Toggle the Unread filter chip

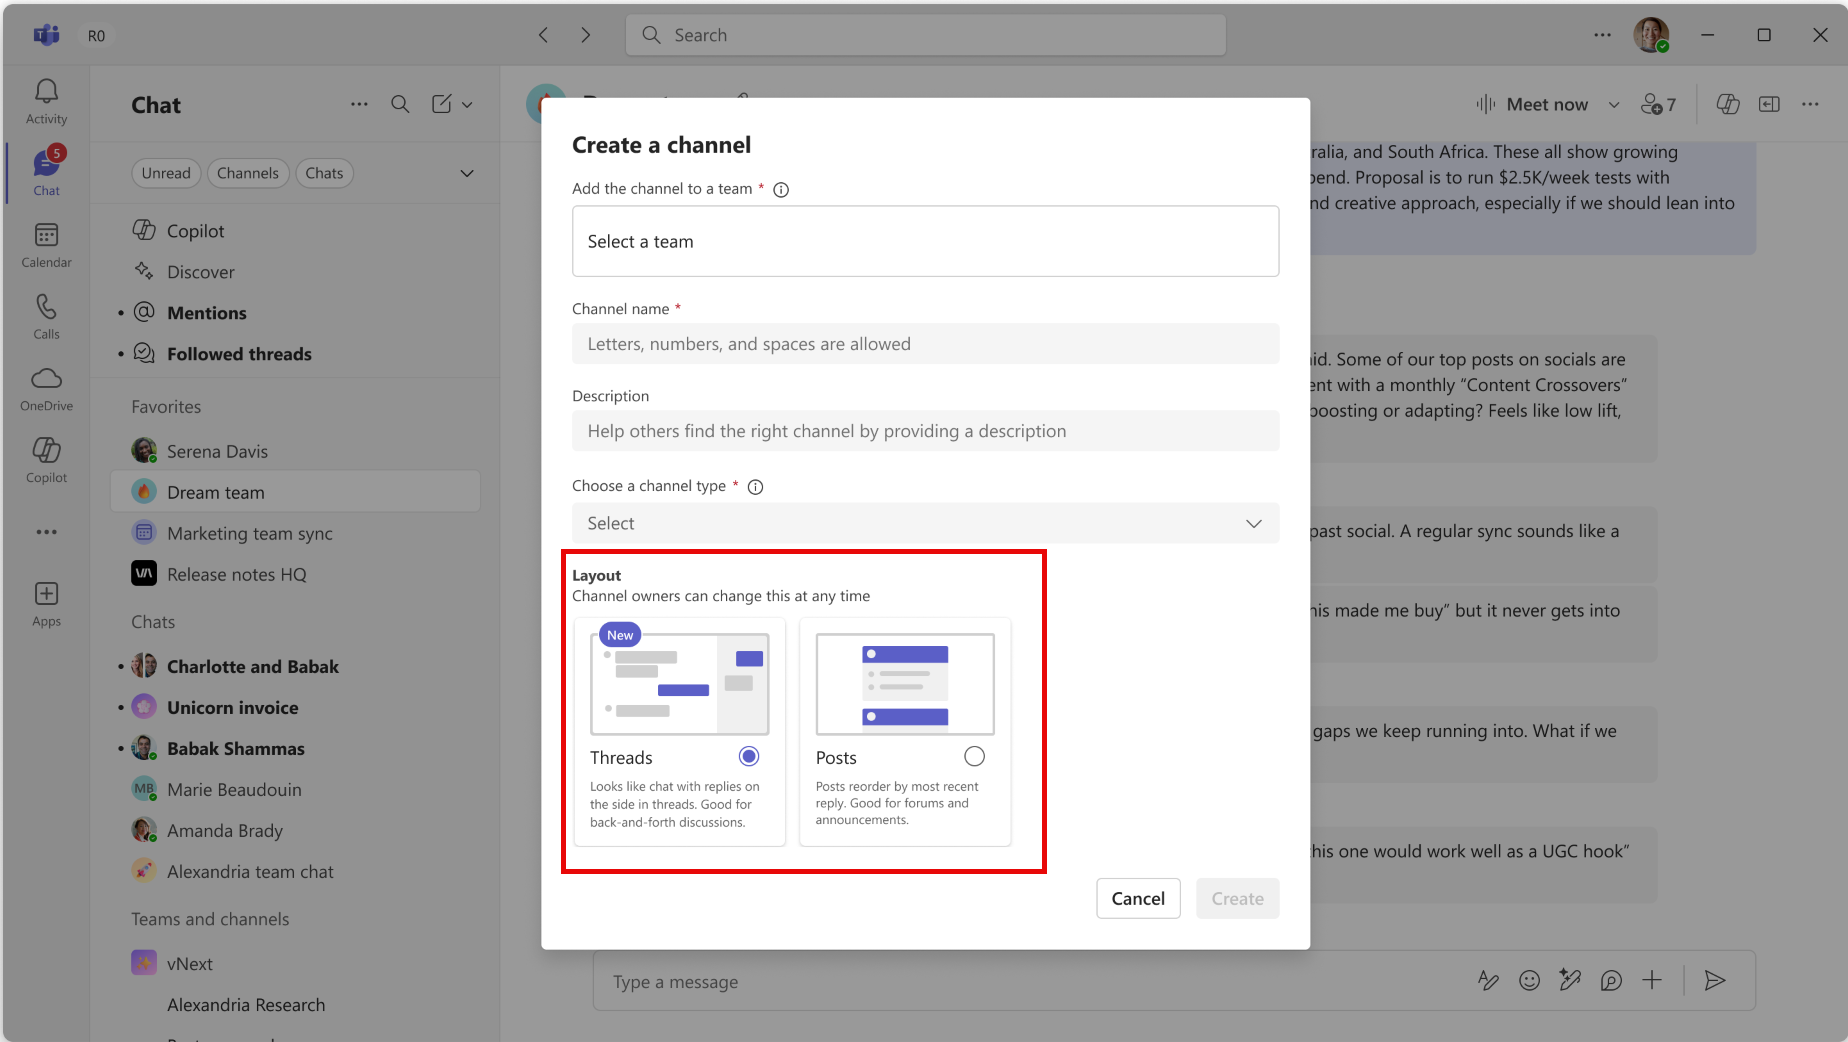(x=166, y=173)
